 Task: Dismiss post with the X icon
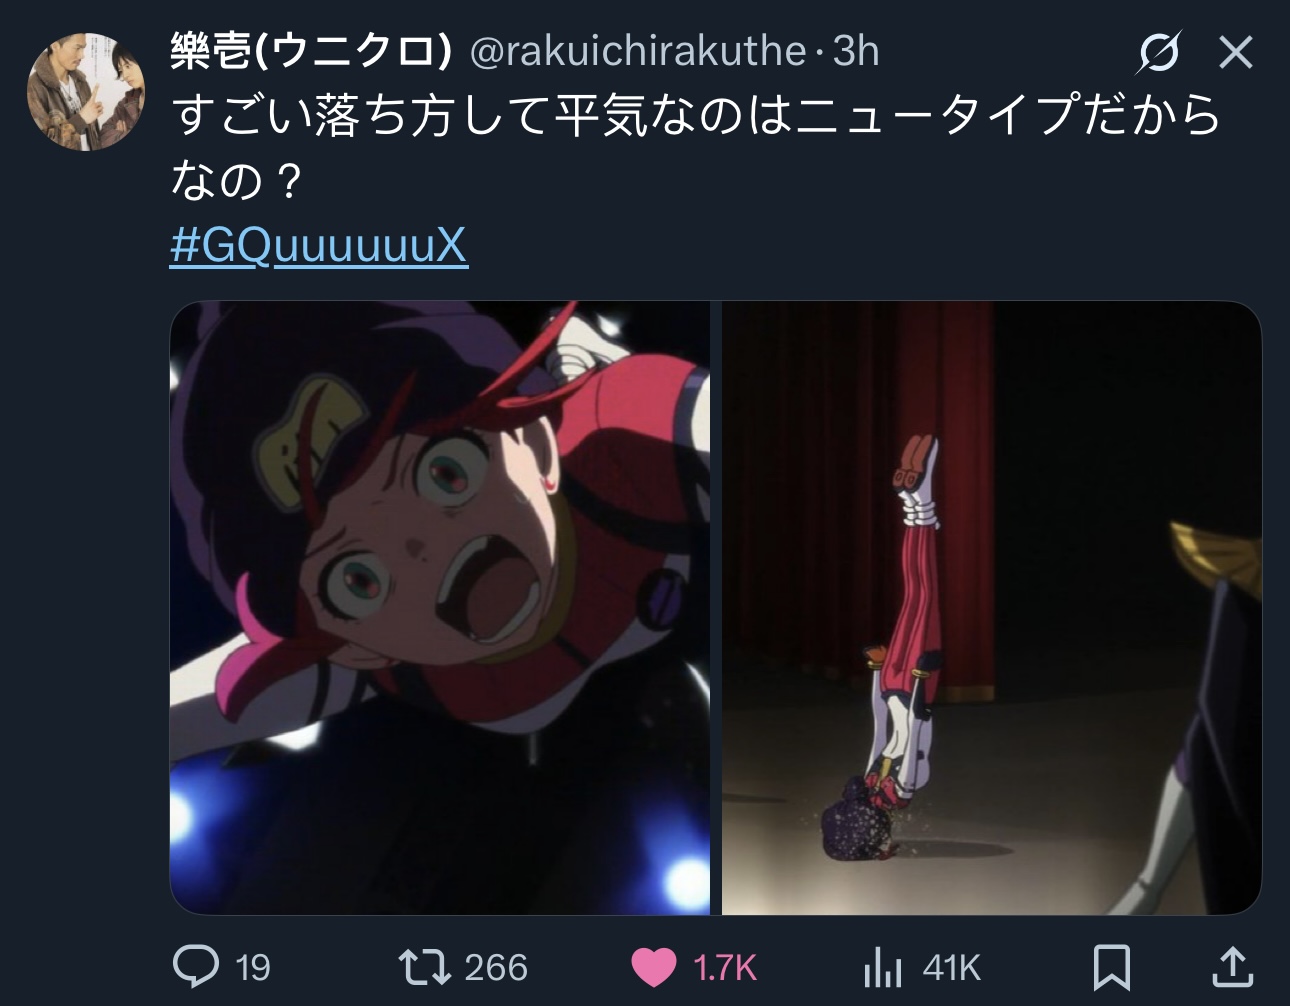point(1236,52)
